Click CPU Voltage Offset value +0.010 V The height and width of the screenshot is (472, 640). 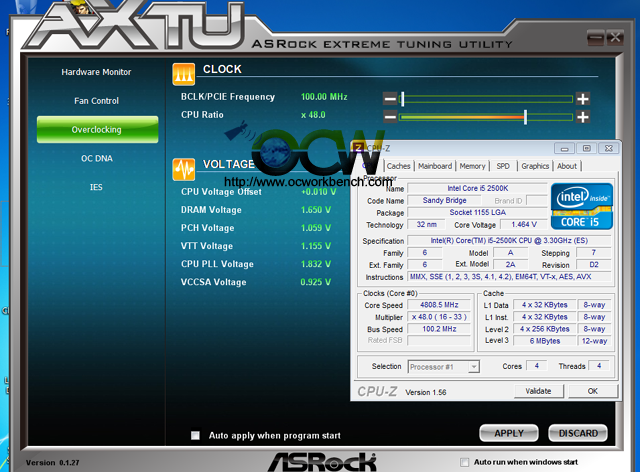point(319,192)
